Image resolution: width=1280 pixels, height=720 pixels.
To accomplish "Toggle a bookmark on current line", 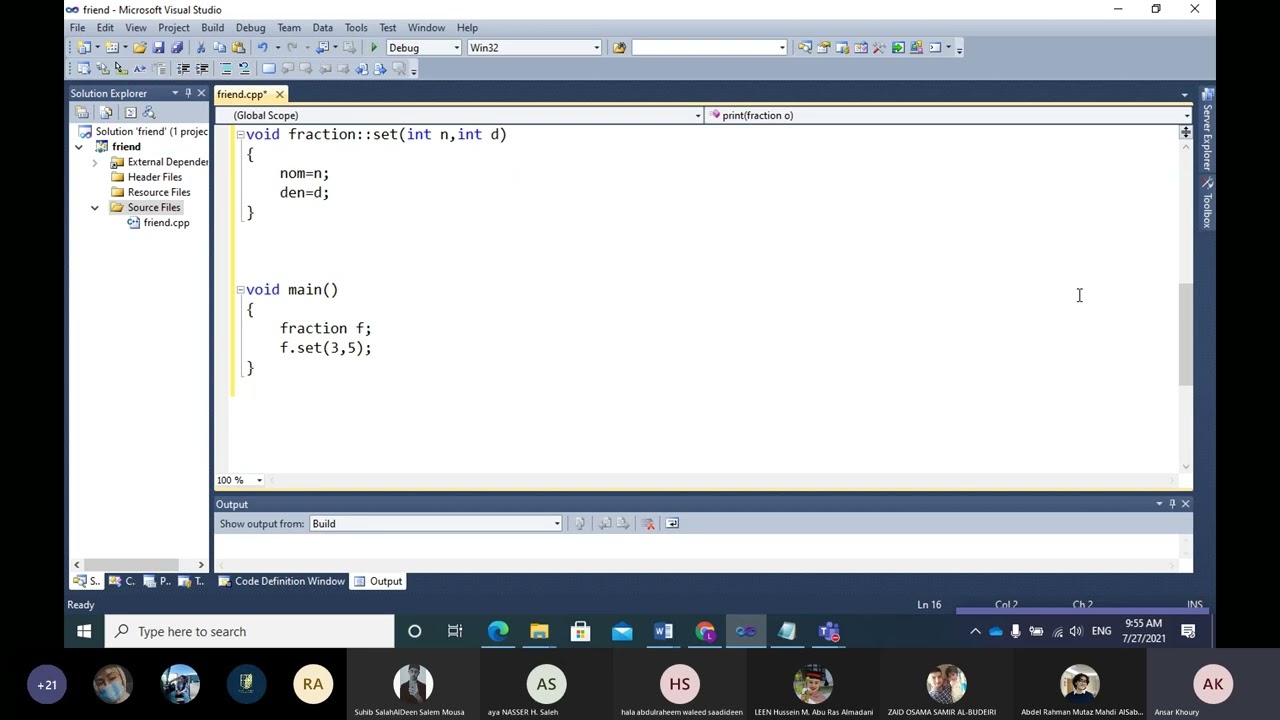I will pyautogui.click(x=268, y=68).
